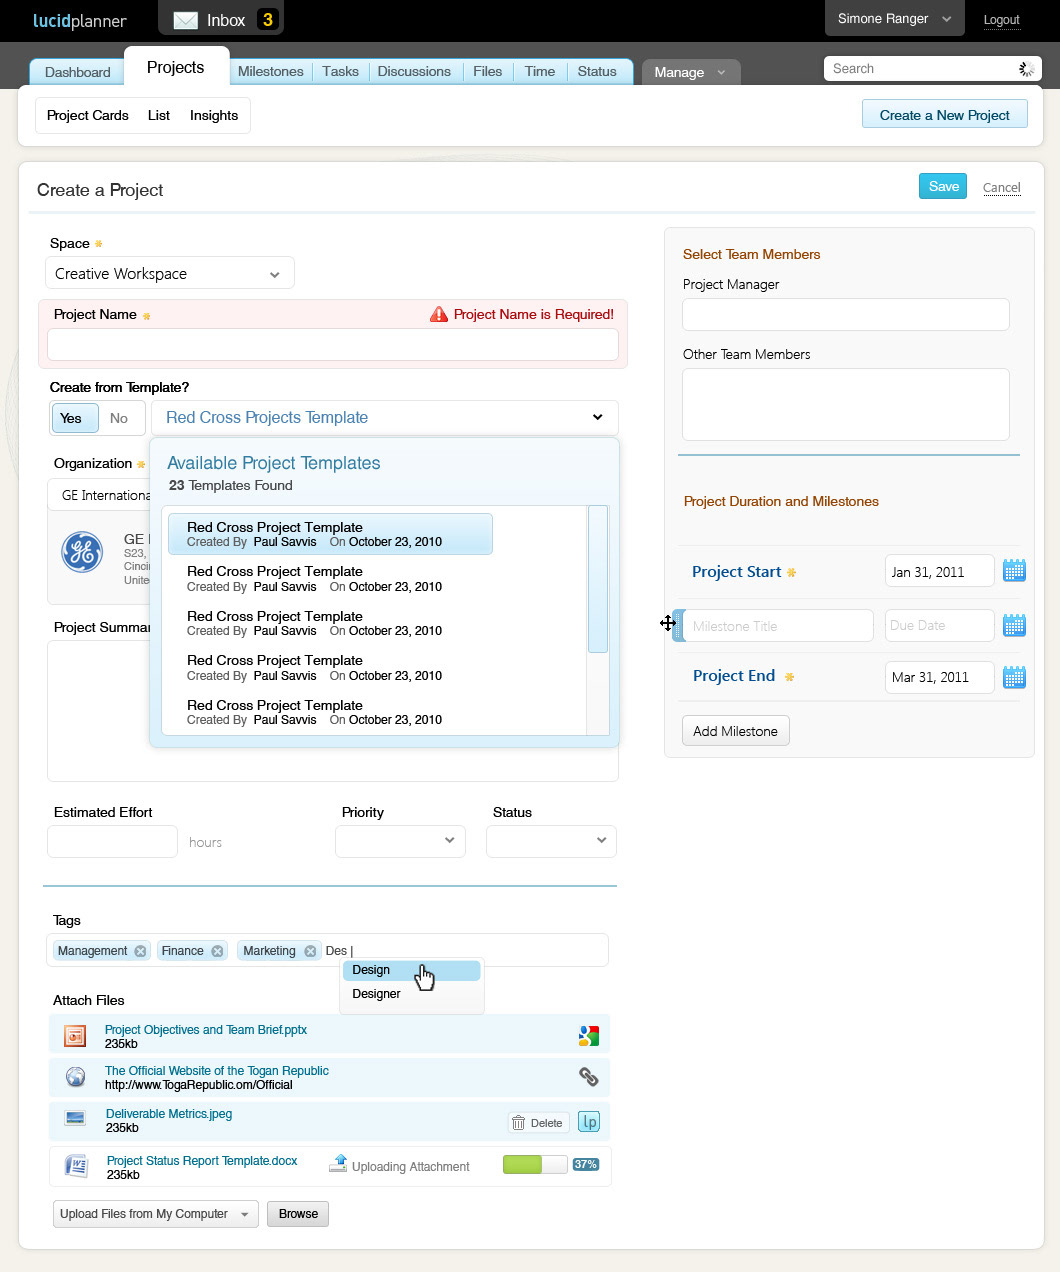The width and height of the screenshot is (1060, 1272).
Task: Click Add Milestone button
Action: [735, 731]
